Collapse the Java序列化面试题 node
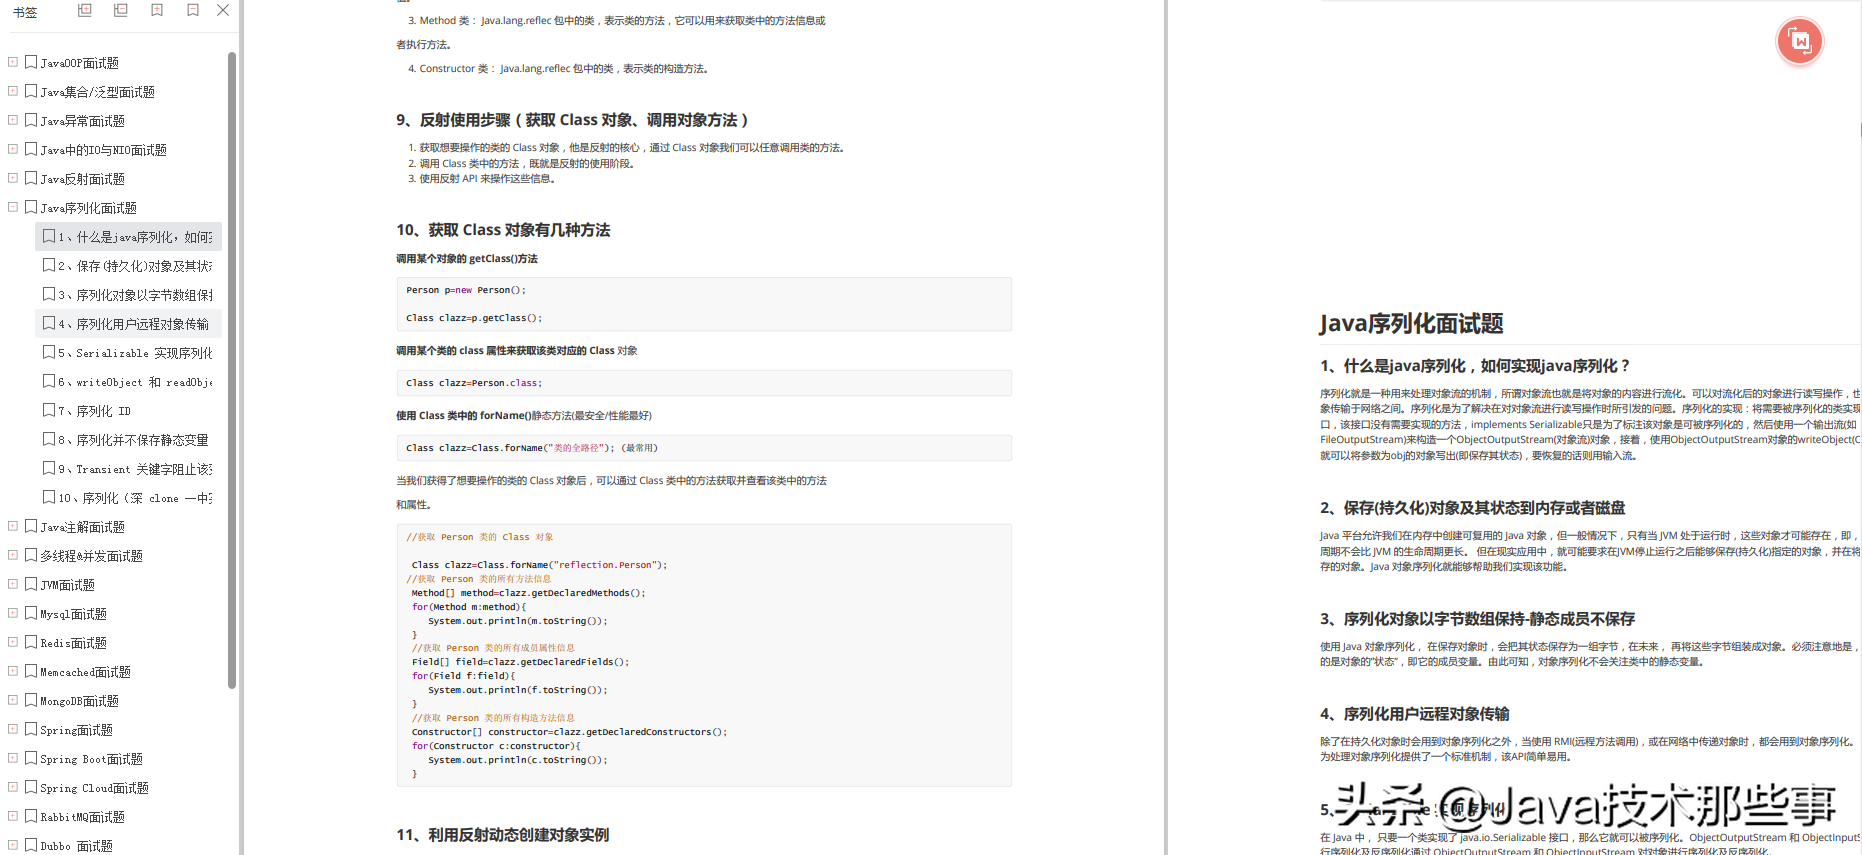 pyautogui.click(x=13, y=207)
